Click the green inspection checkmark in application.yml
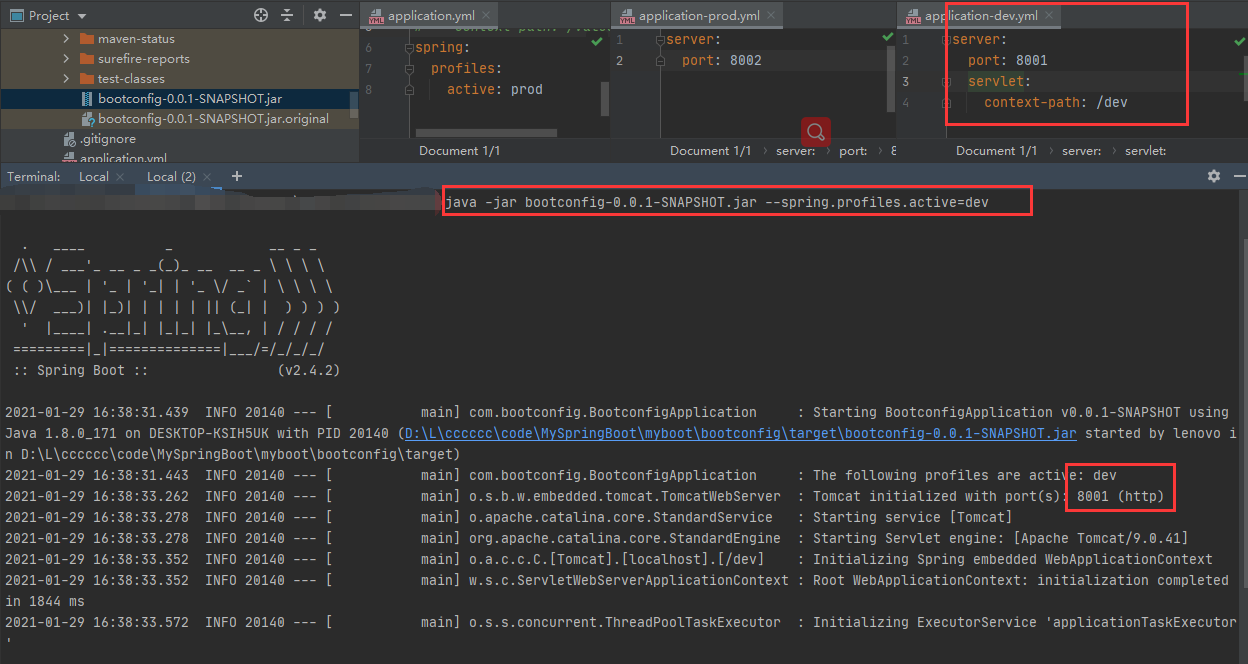The image size is (1248, 664). point(596,41)
